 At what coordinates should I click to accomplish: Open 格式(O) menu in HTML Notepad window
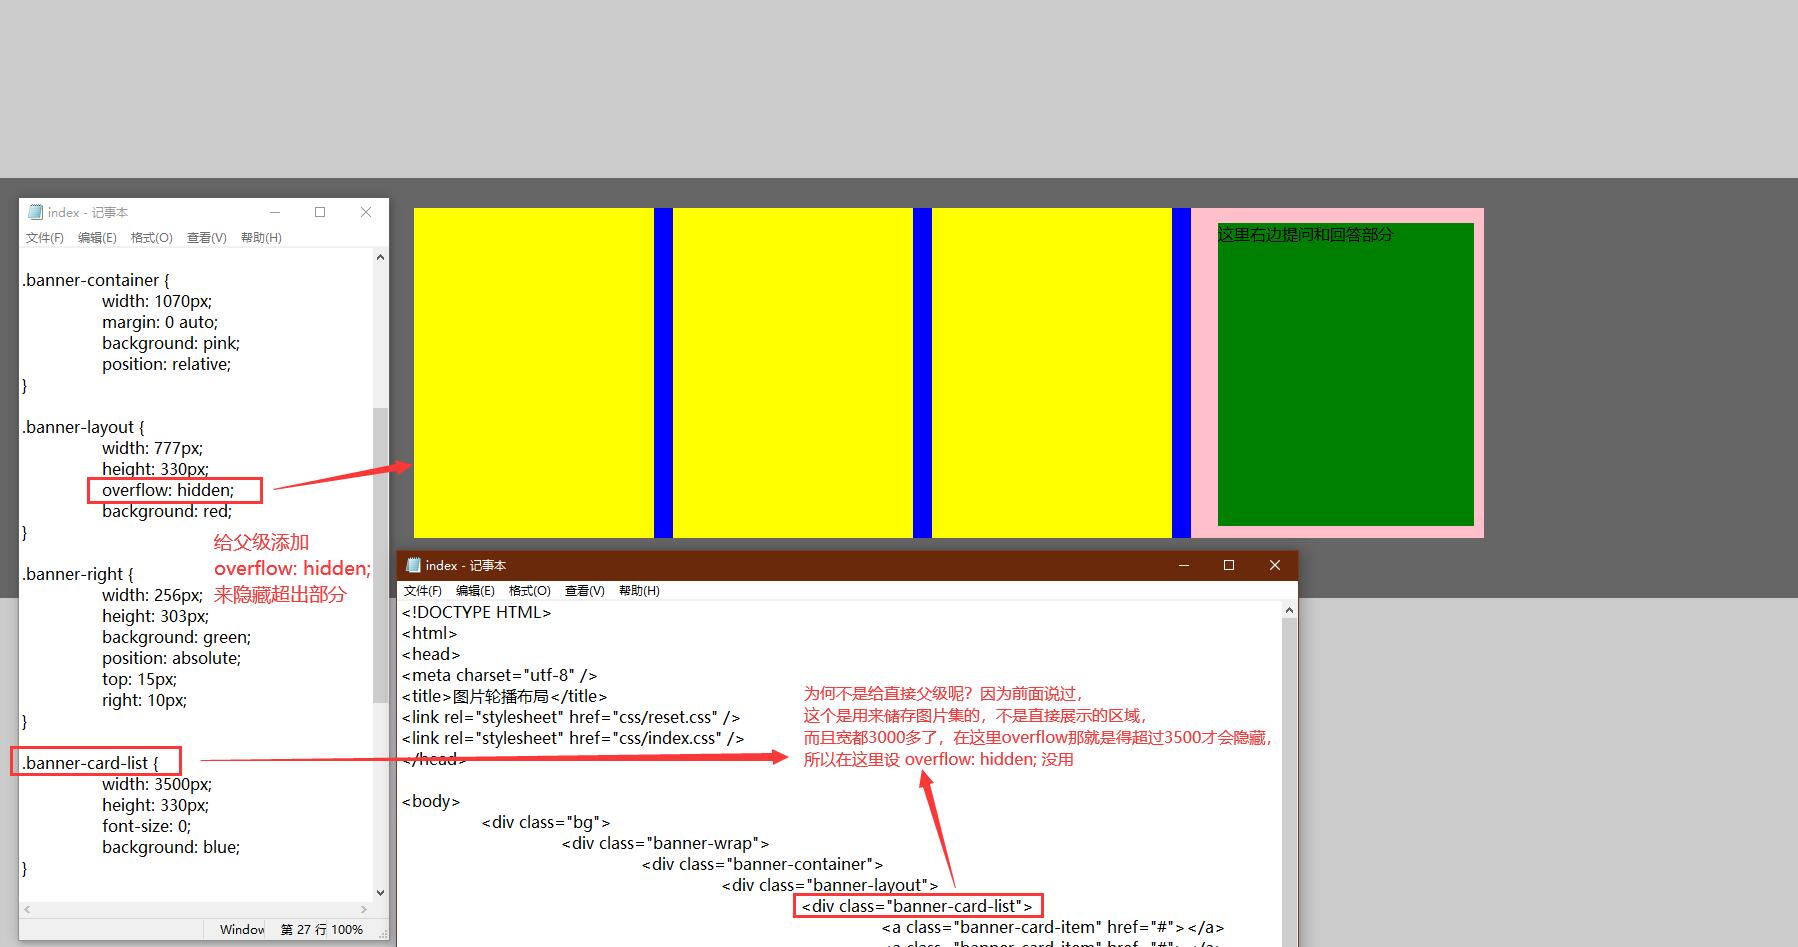point(530,591)
